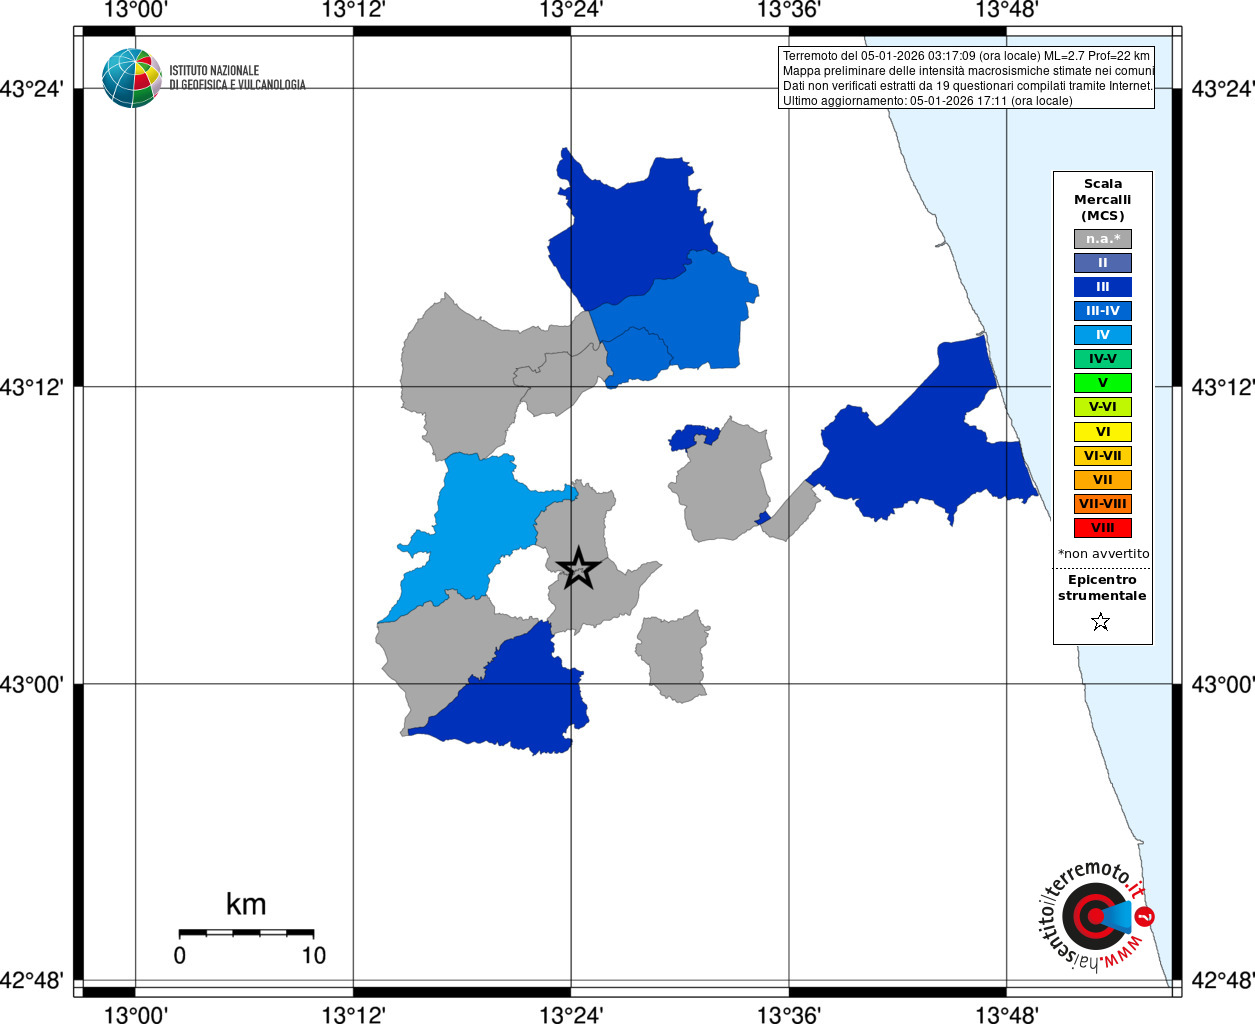Viewport: 1255px width, 1024px height.
Task: Select the VI-VII legend swatch
Action: 1103,456
